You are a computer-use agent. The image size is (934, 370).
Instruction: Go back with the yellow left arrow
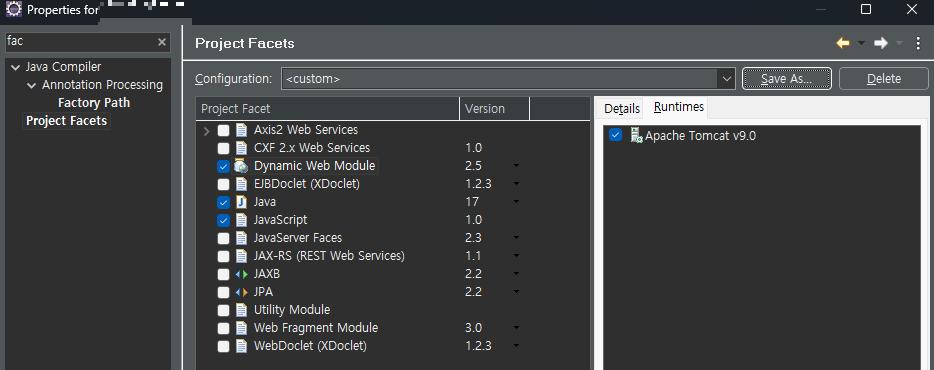(x=842, y=43)
